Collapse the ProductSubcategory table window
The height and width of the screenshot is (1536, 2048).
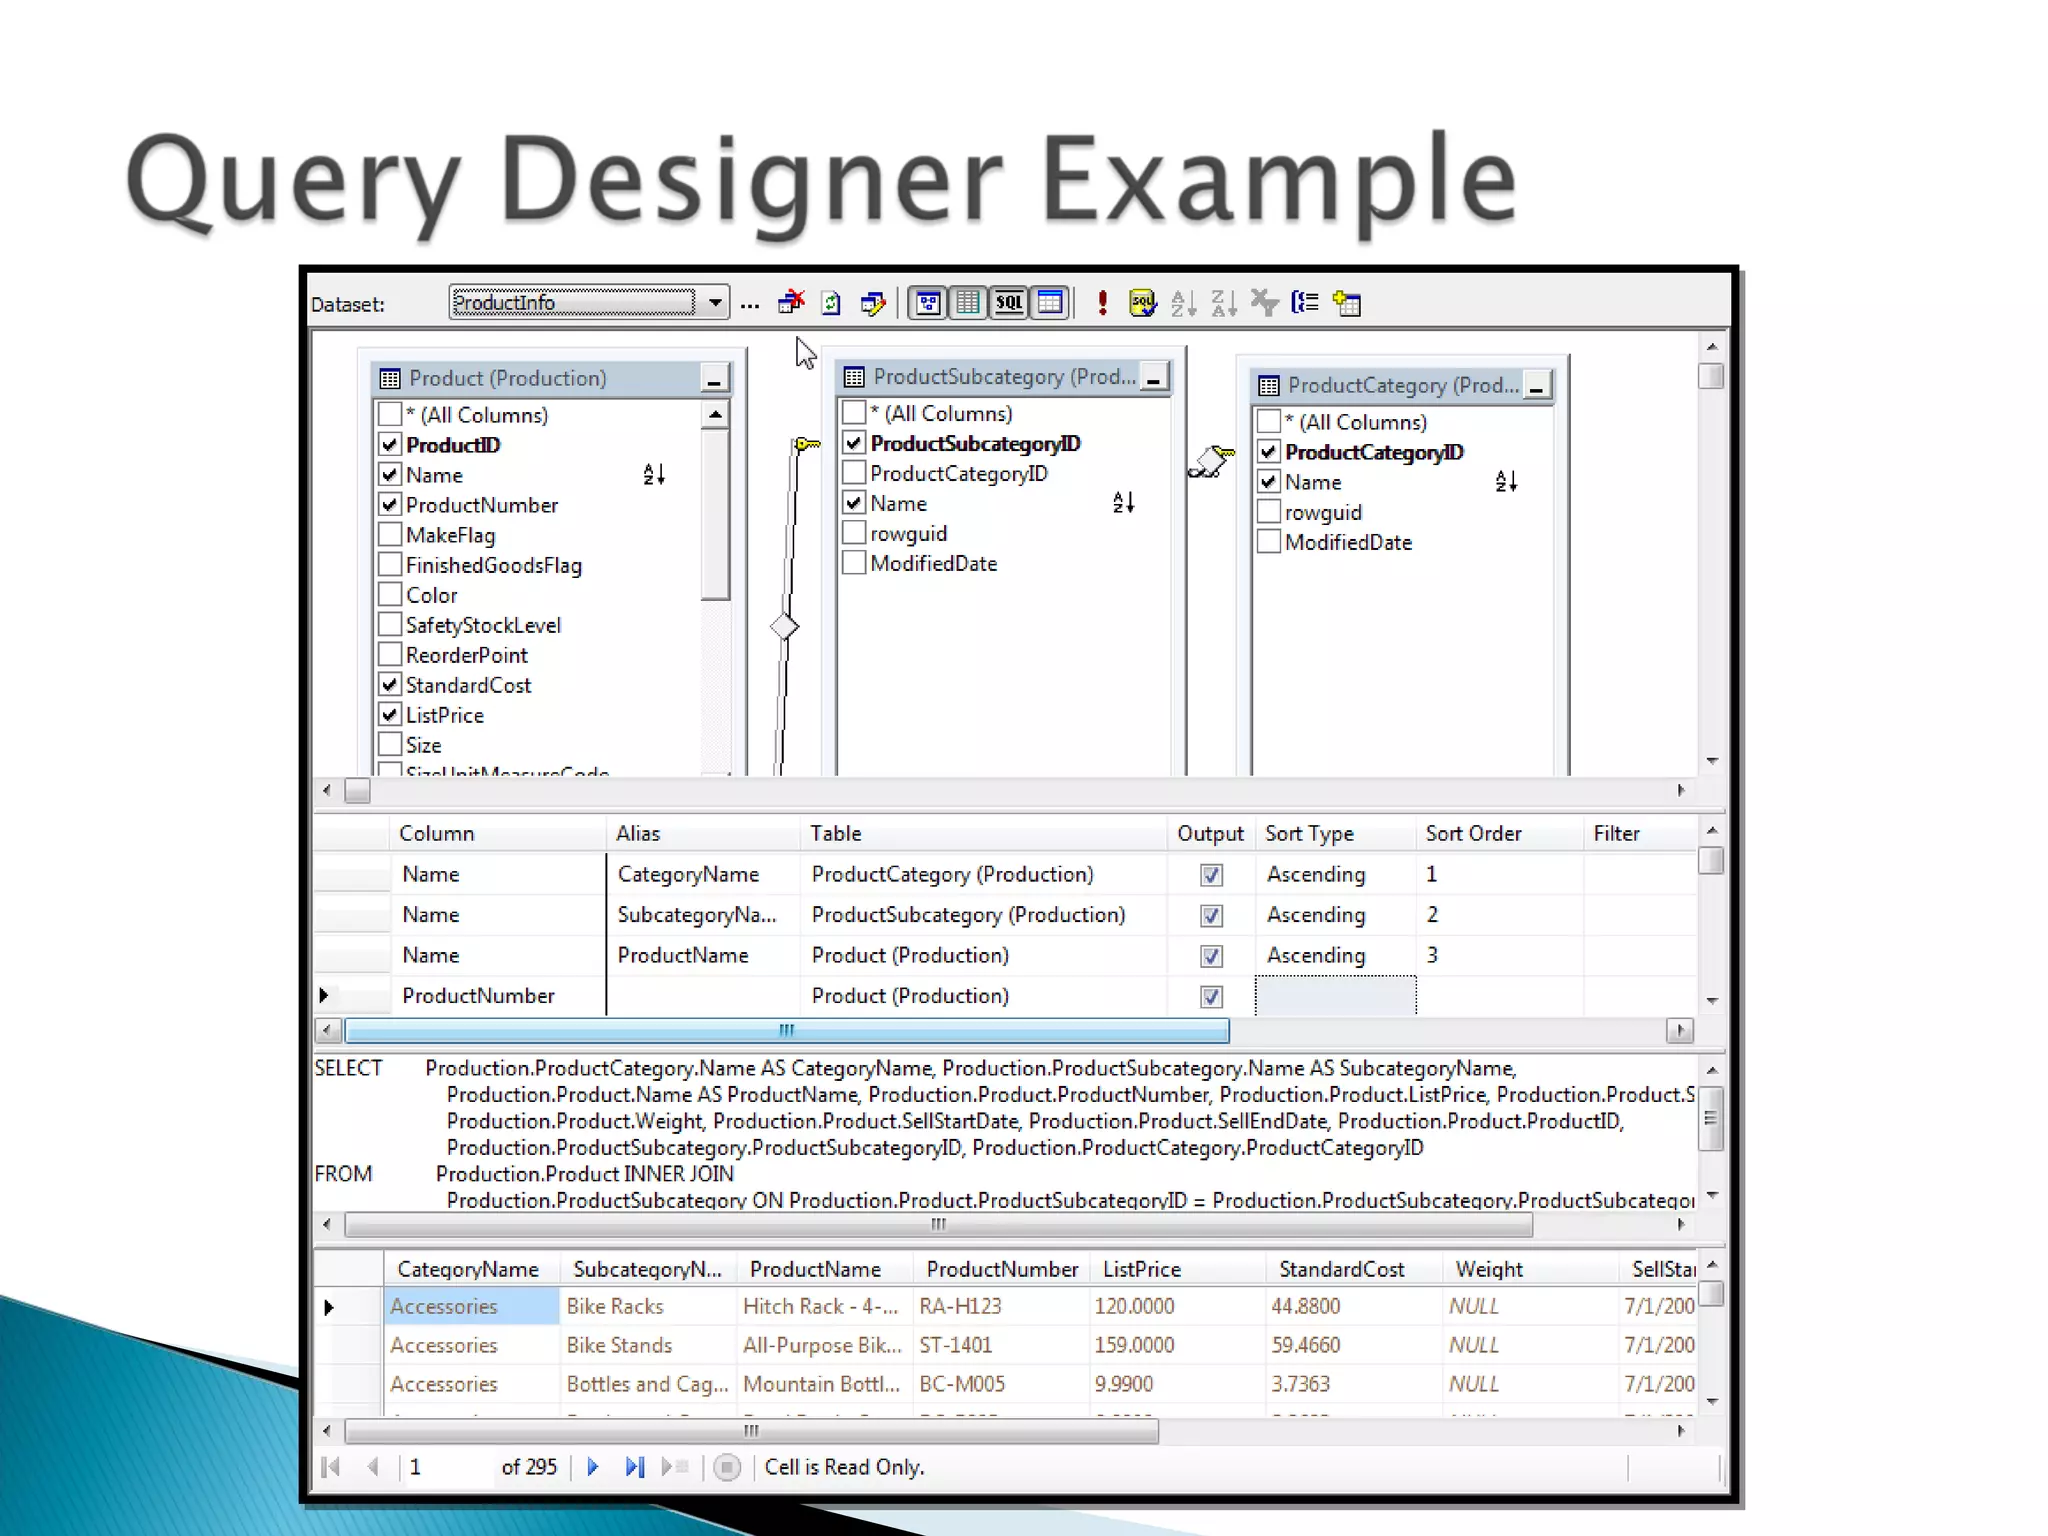pos(1154,378)
